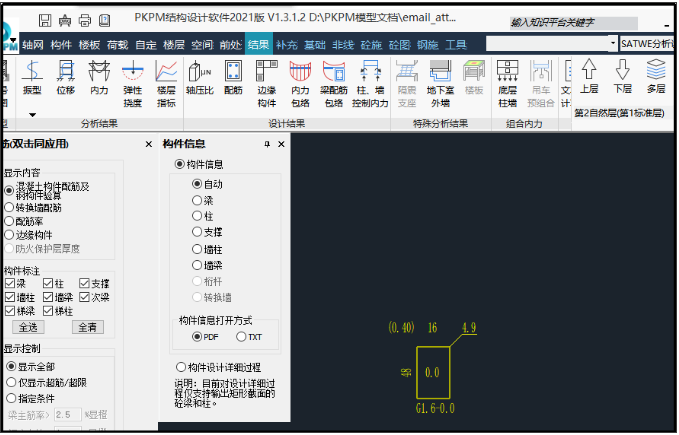679x435 pixels.
Task: Open 楼板 slab analysis results
Action: [474, 78]
